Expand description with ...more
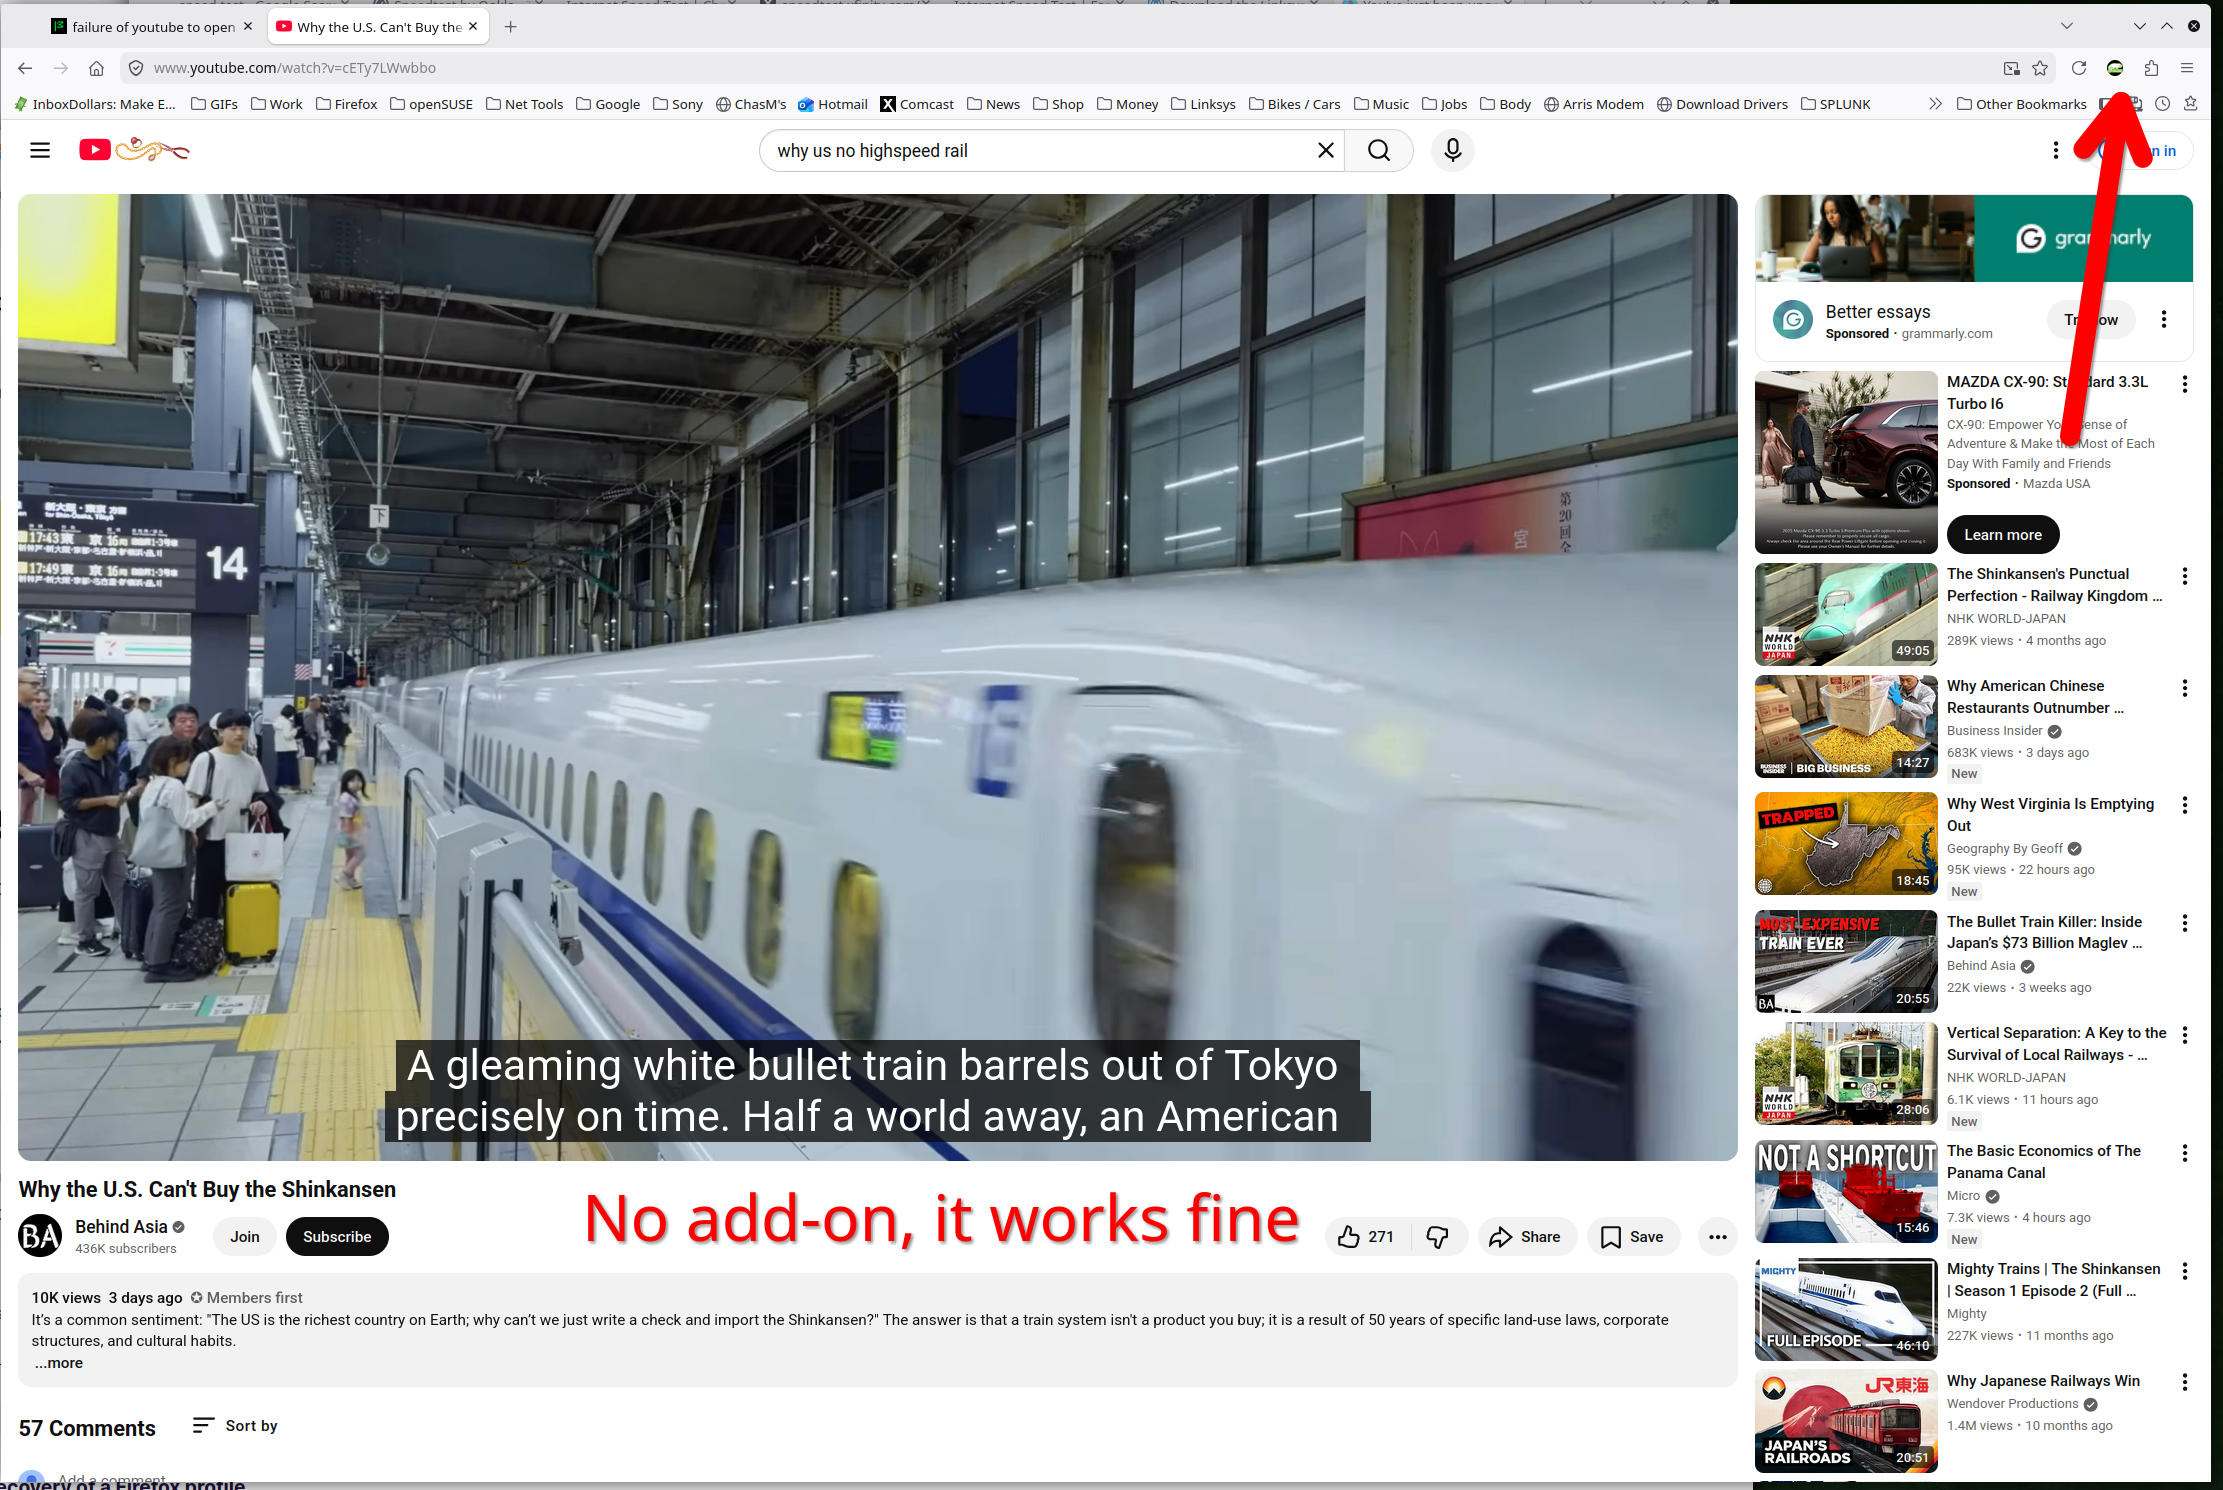Viewport: 2223px width, 1490px height. (x=59, y=1363)
